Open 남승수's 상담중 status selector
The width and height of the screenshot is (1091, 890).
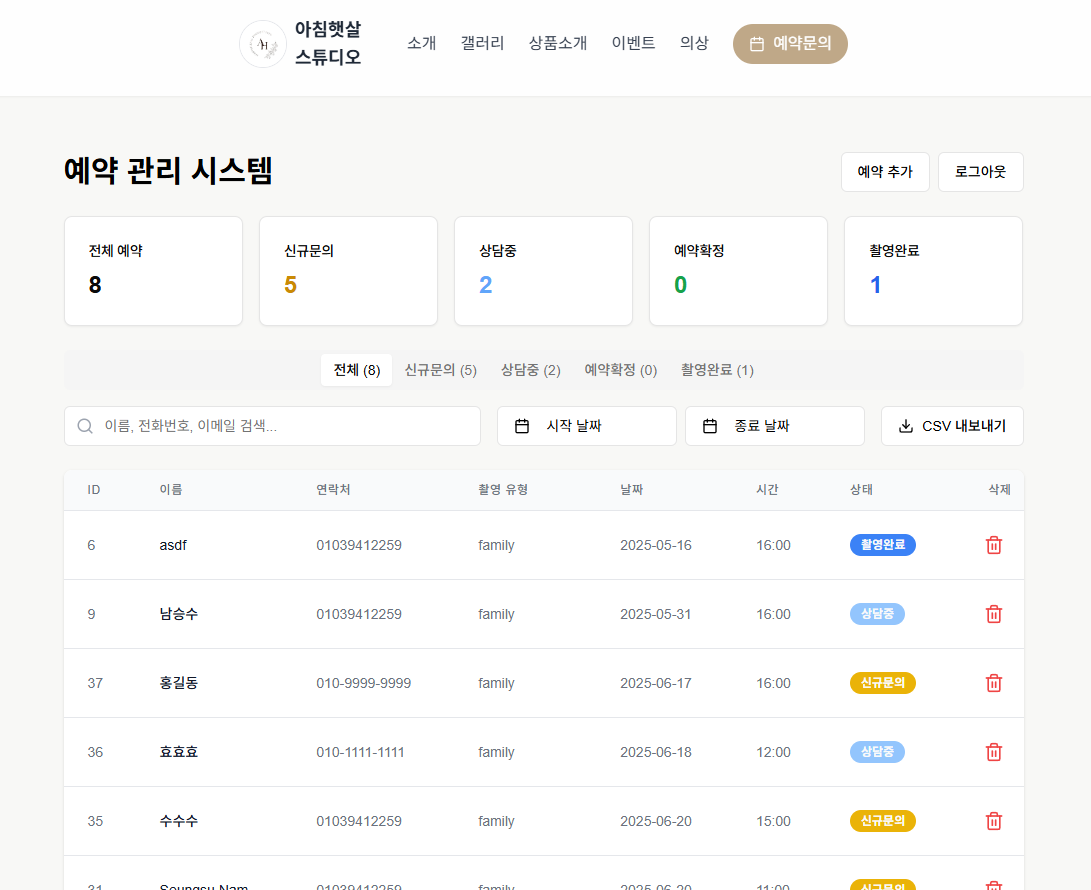(x=877, y=614)
